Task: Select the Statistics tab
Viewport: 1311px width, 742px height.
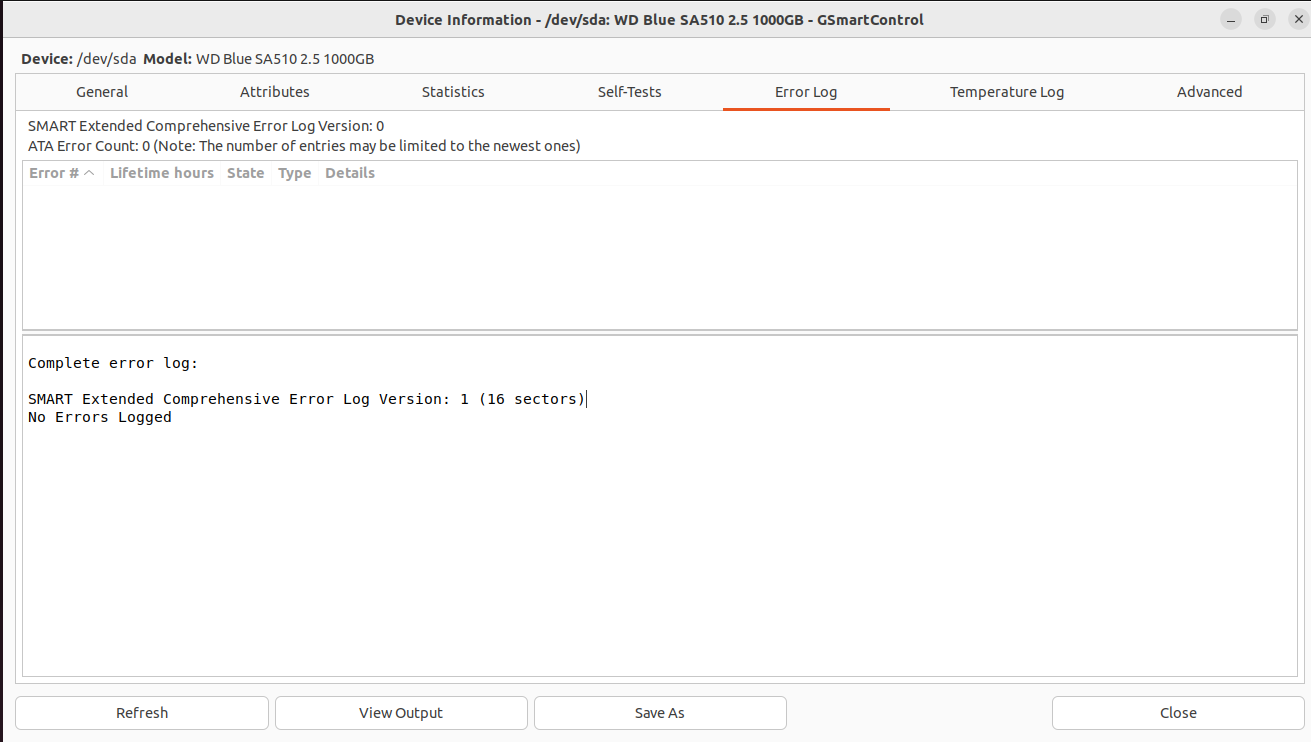Action: point(453,92)
